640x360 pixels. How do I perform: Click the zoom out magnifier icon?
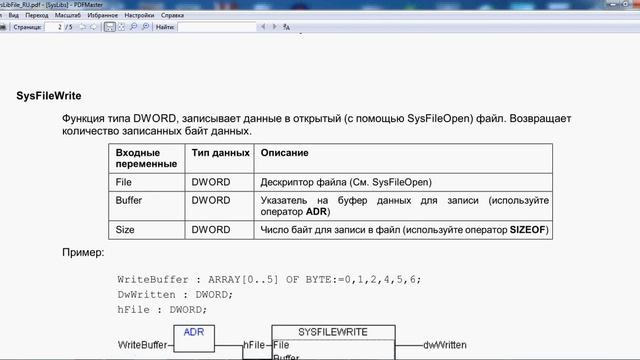pyautogui.click(x=133, y=27)
